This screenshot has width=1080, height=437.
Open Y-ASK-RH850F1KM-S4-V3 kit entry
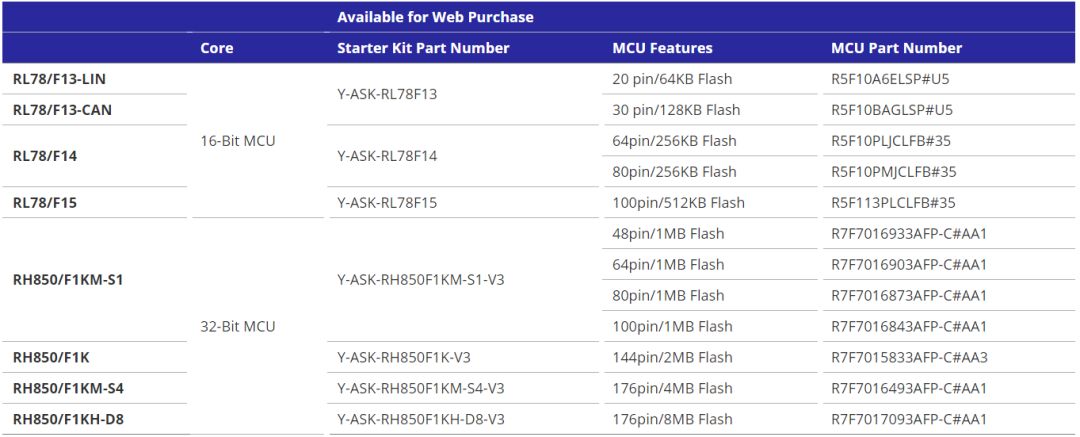pyautogui.click(x=421, y=389)
